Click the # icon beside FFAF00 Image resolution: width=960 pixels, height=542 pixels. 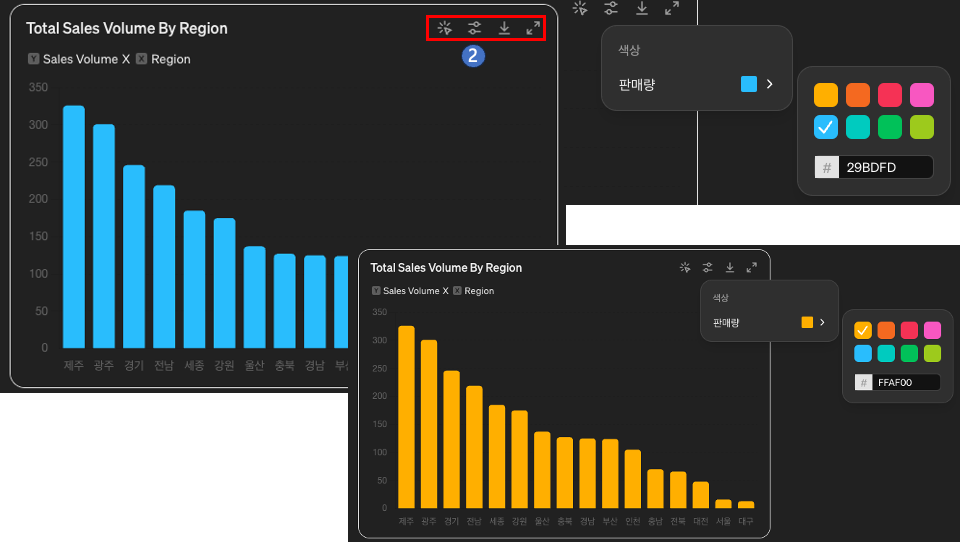coord(863,382)
